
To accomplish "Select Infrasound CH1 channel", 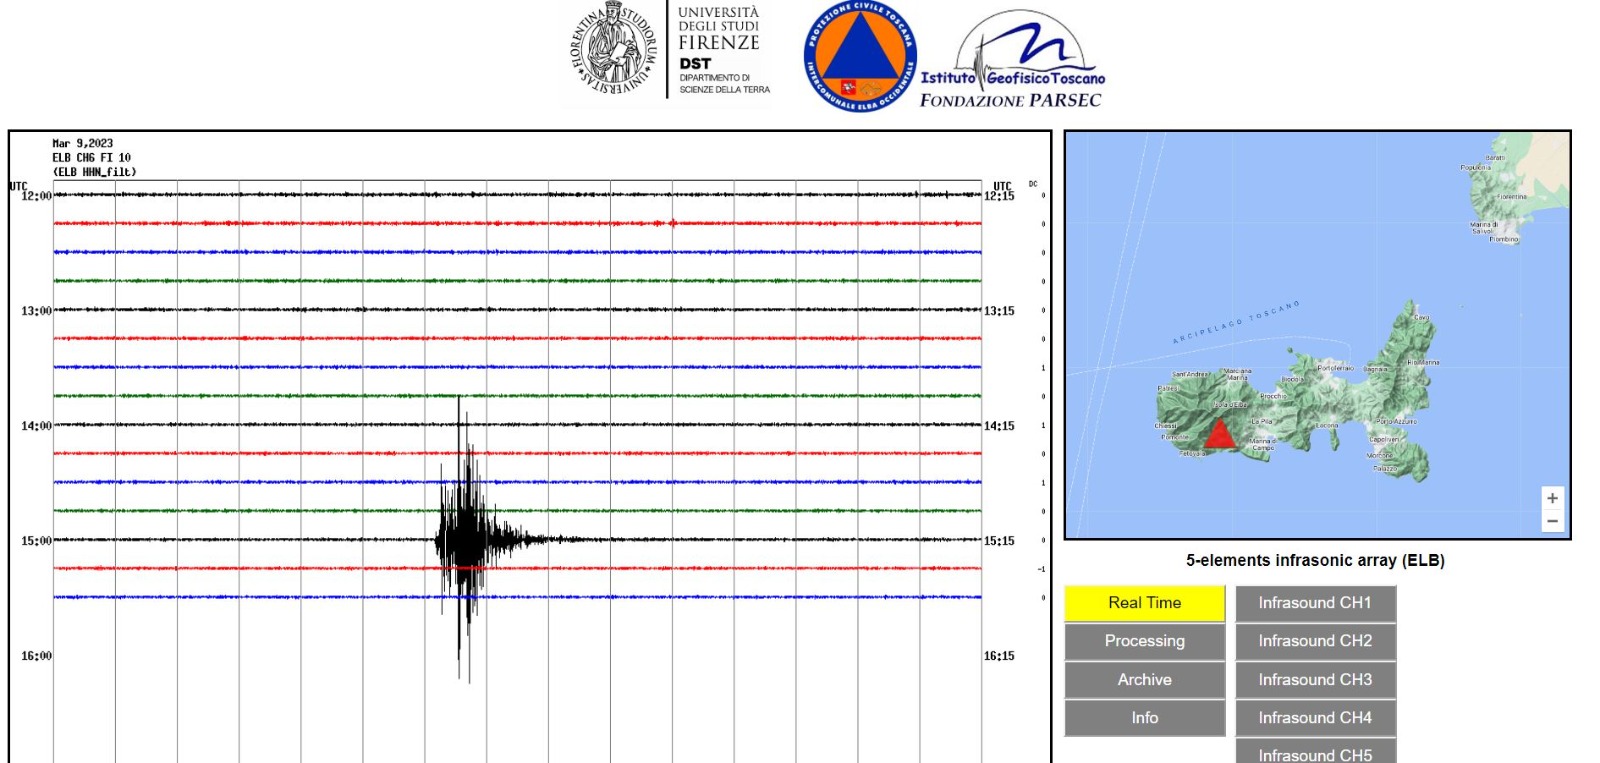I will click(x=1314, y=603).
